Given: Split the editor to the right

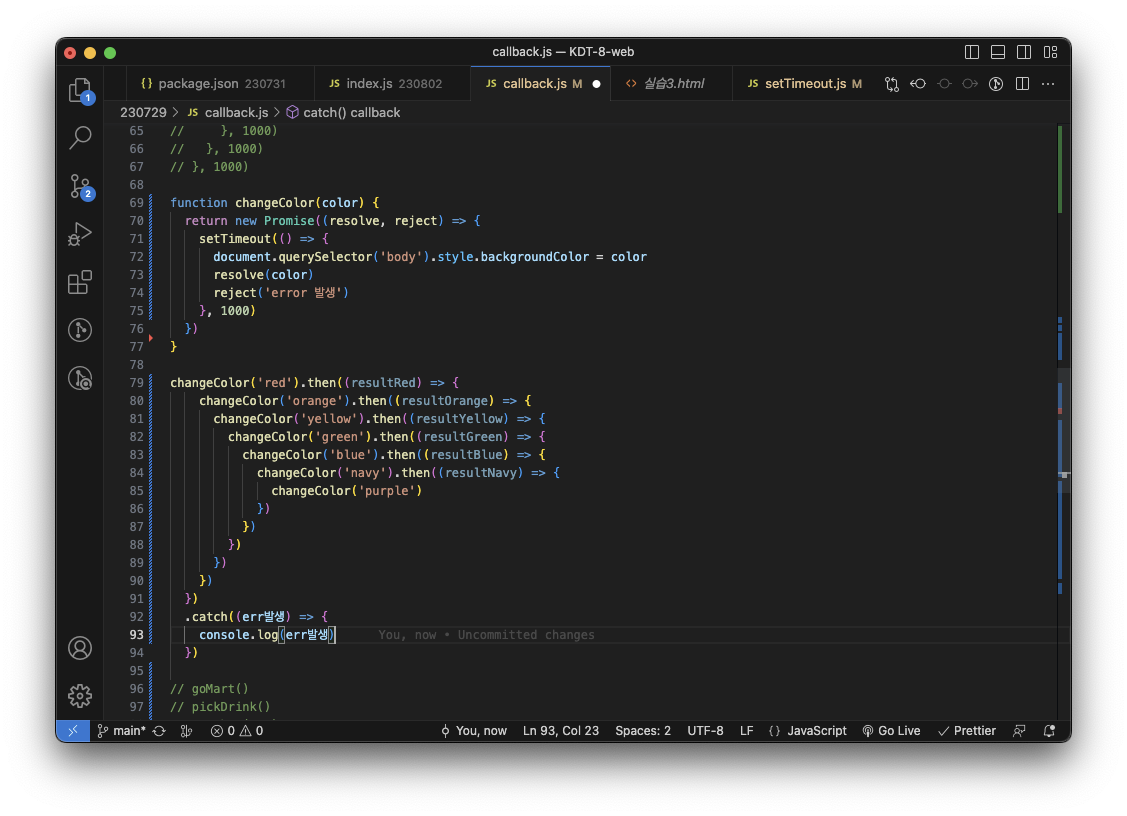Looking at the screenshot, I should (1022, 84).
